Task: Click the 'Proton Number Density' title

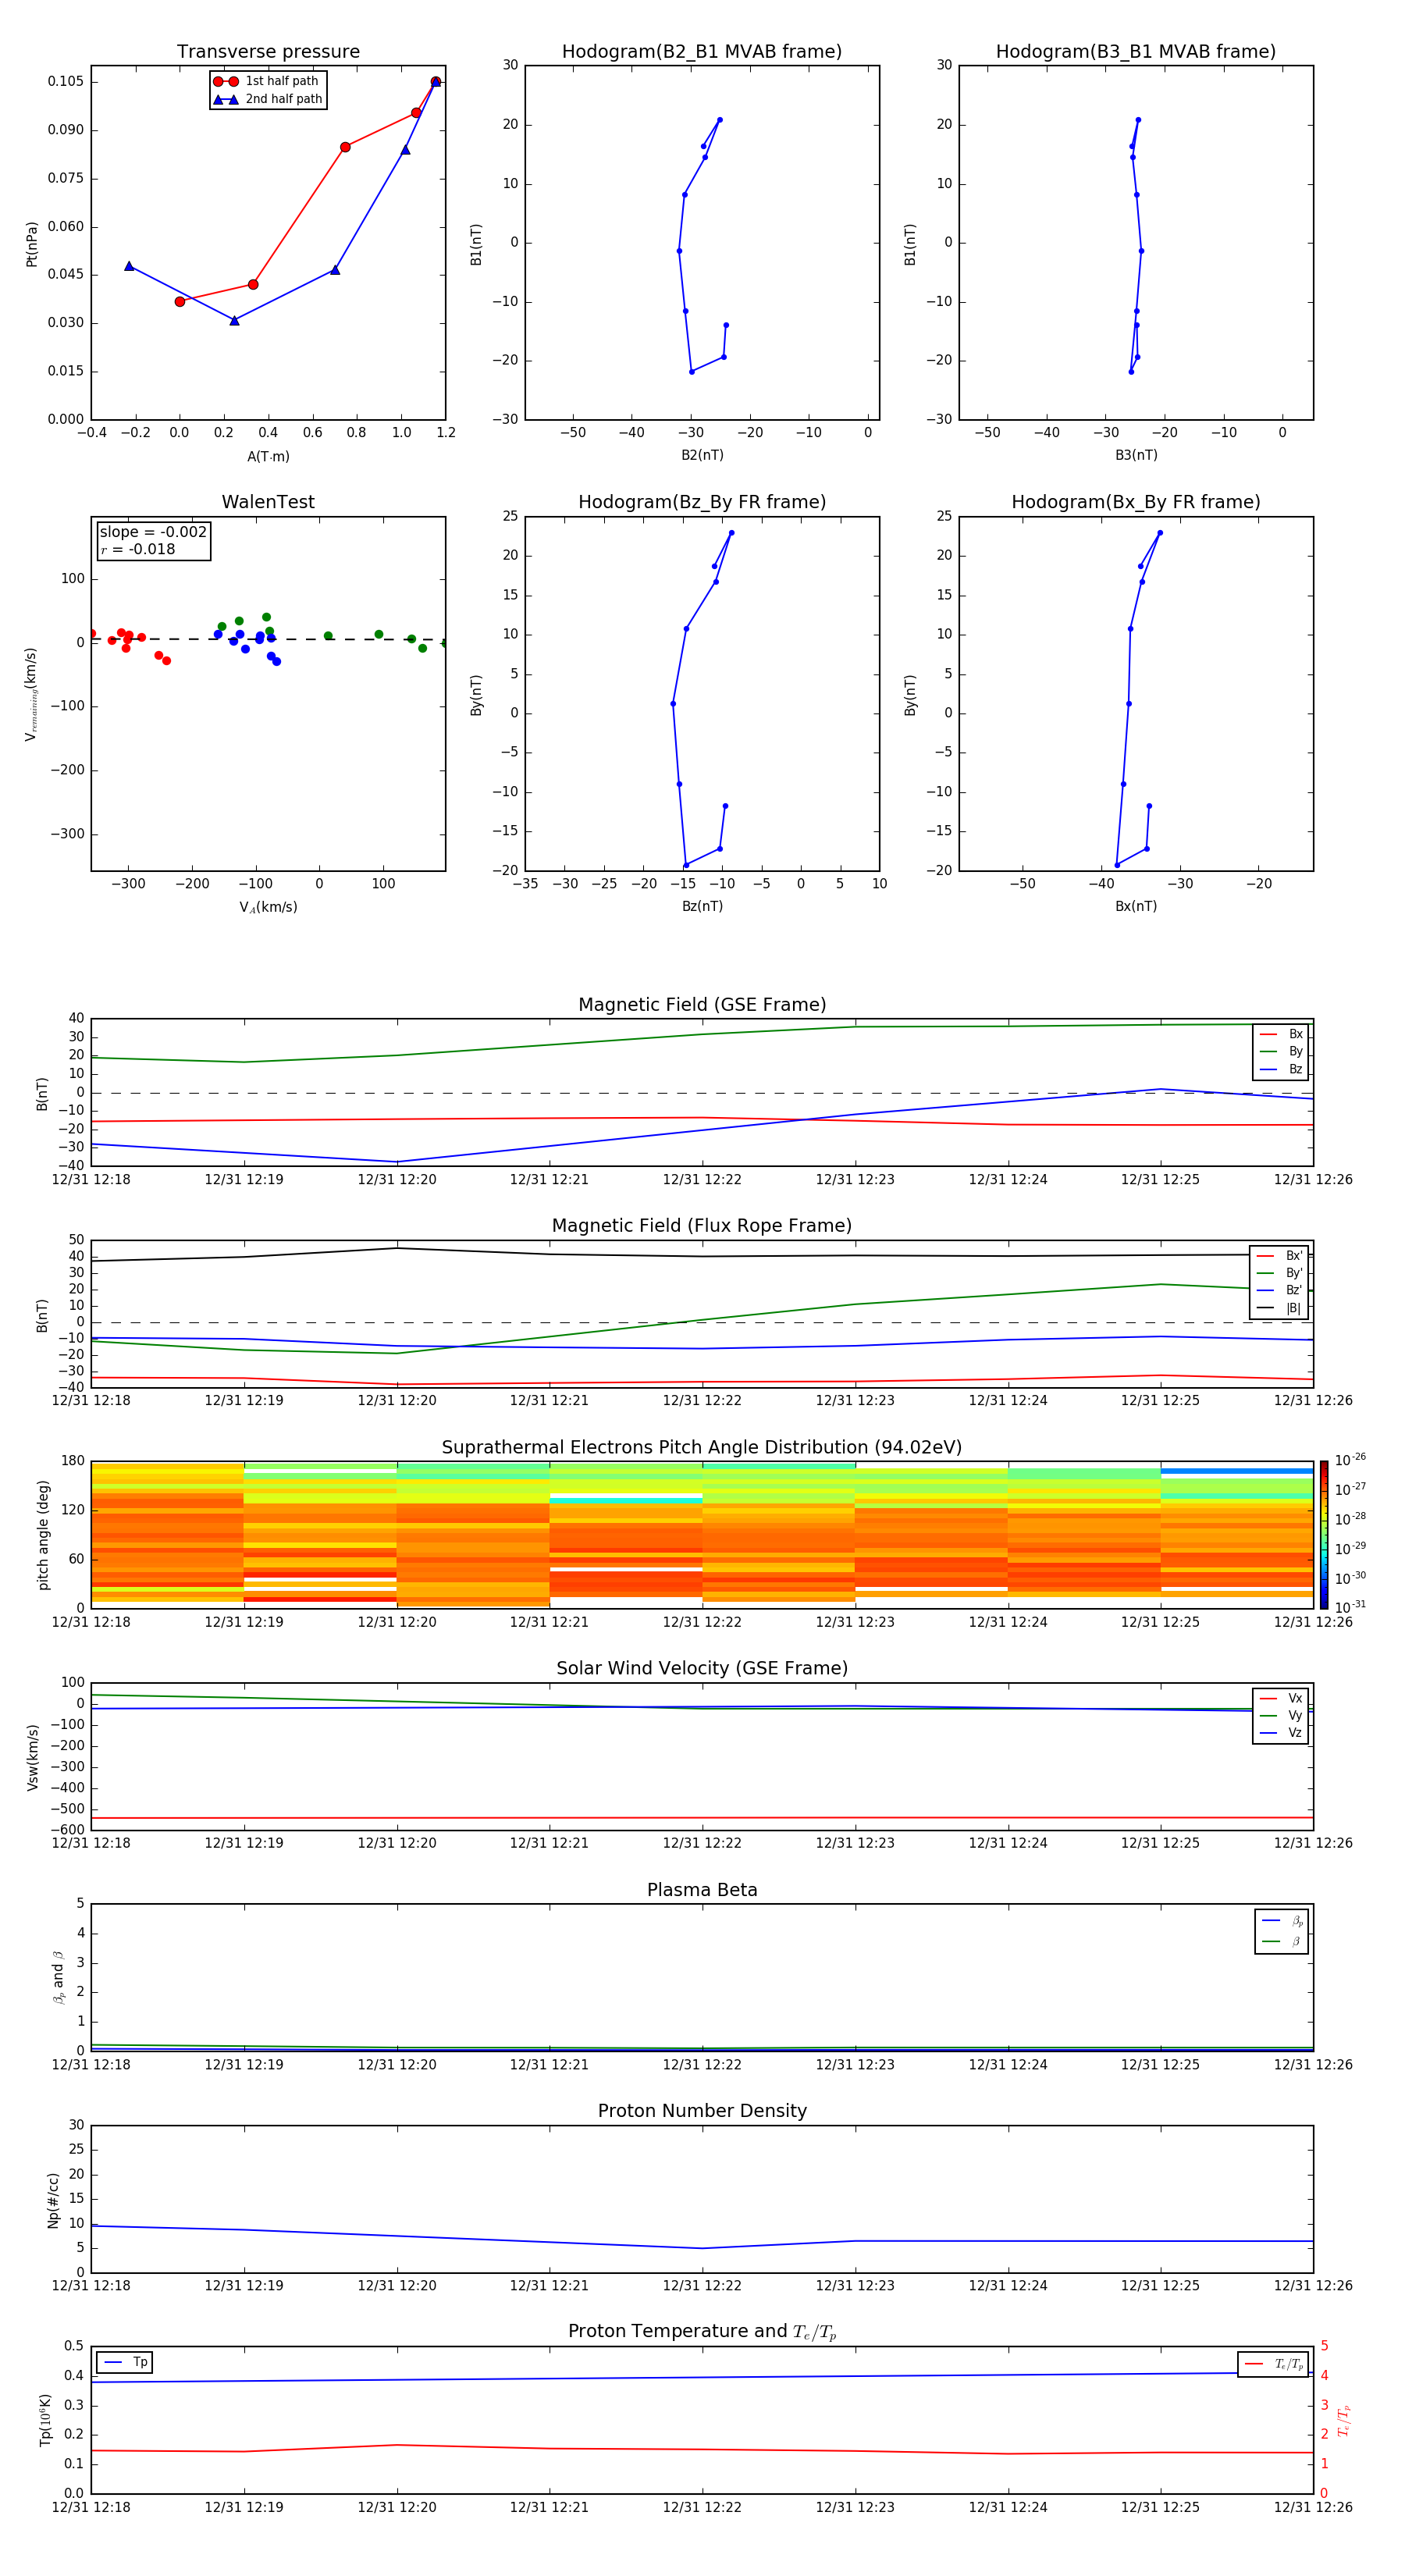Action: [702, 2111]
